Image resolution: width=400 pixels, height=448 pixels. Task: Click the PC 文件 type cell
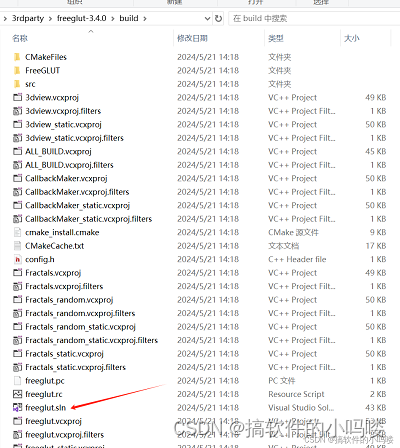(x=282, y=381)
